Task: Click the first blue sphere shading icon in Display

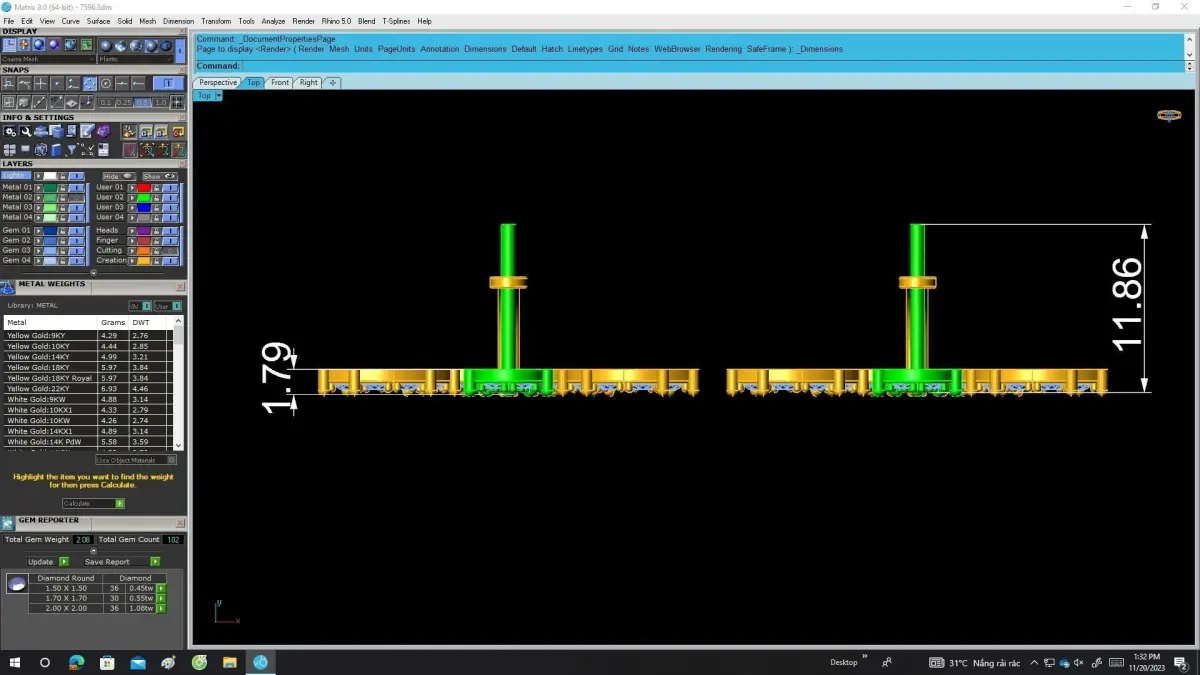Action: (x=39, y=44)
